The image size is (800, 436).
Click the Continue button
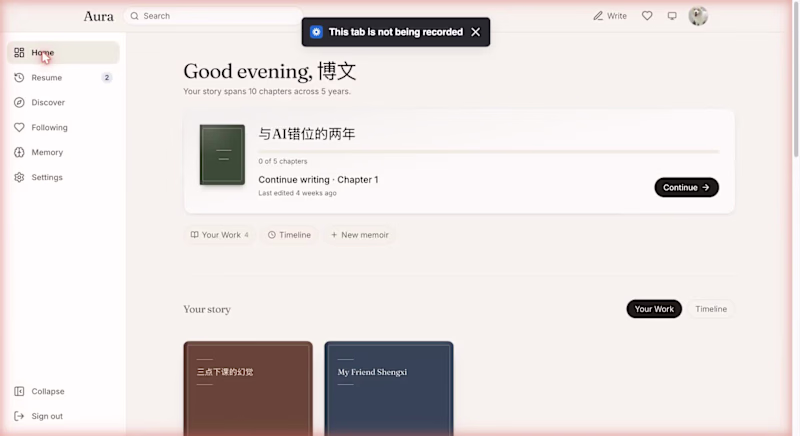point(686,187)
